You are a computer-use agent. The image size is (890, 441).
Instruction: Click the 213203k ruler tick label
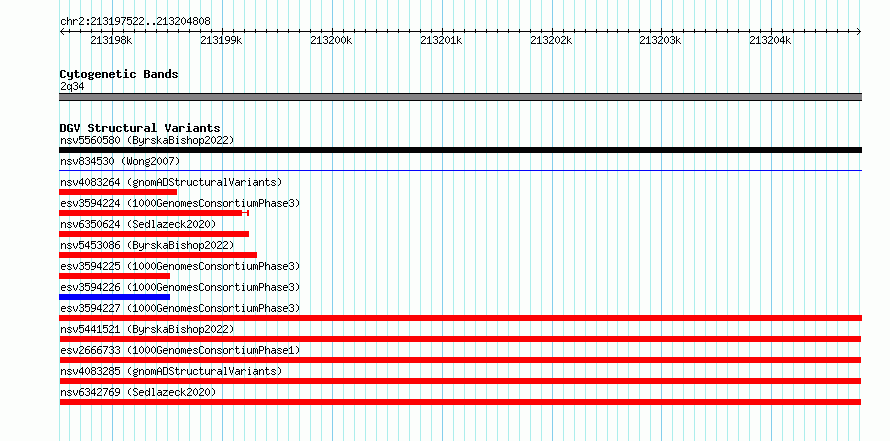click(x=661, y=41)
